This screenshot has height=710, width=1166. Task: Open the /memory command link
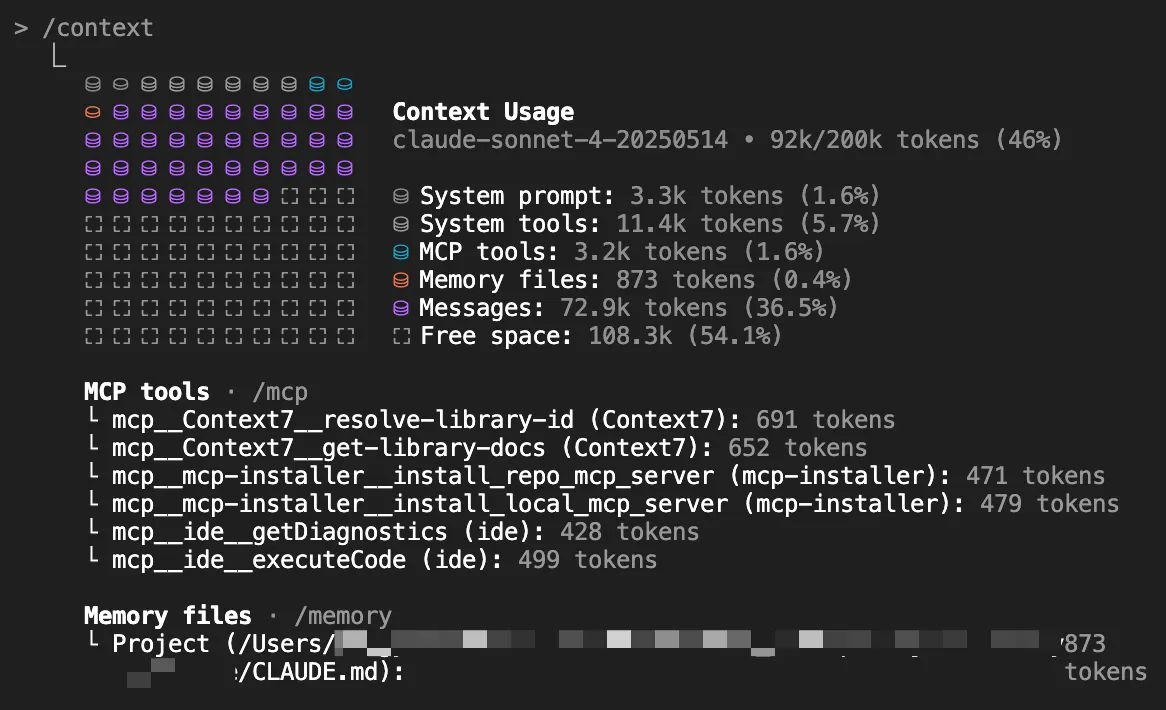click(x=343, y=615)
